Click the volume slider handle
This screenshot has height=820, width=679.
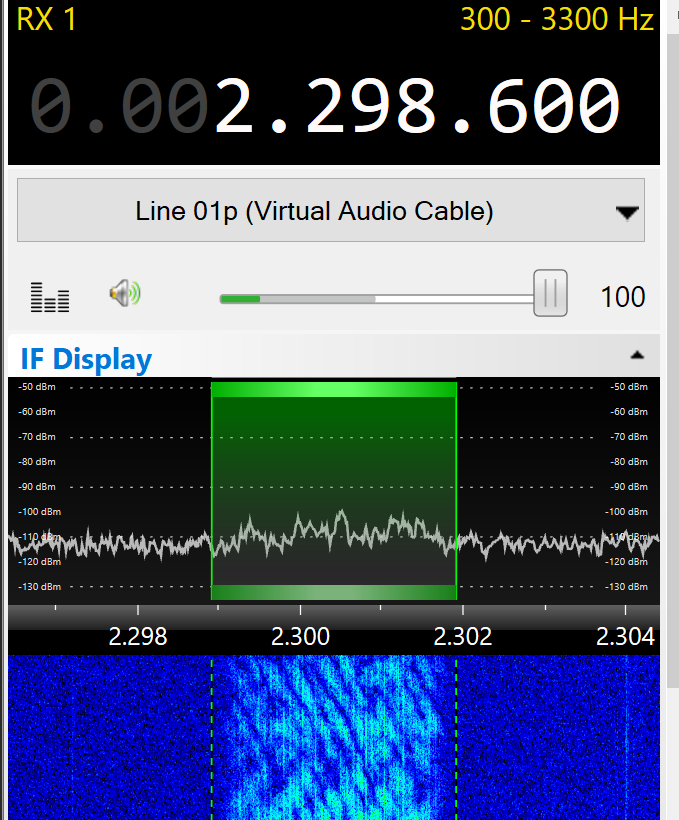[550, 293]
